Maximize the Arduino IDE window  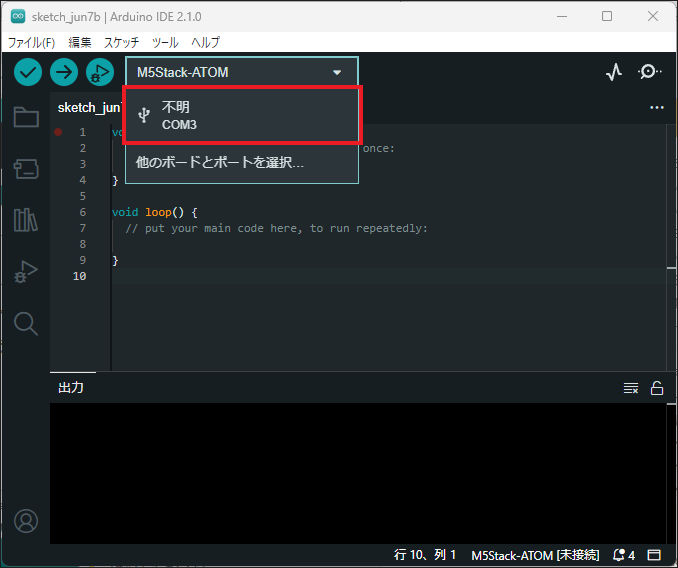[607, 16]
